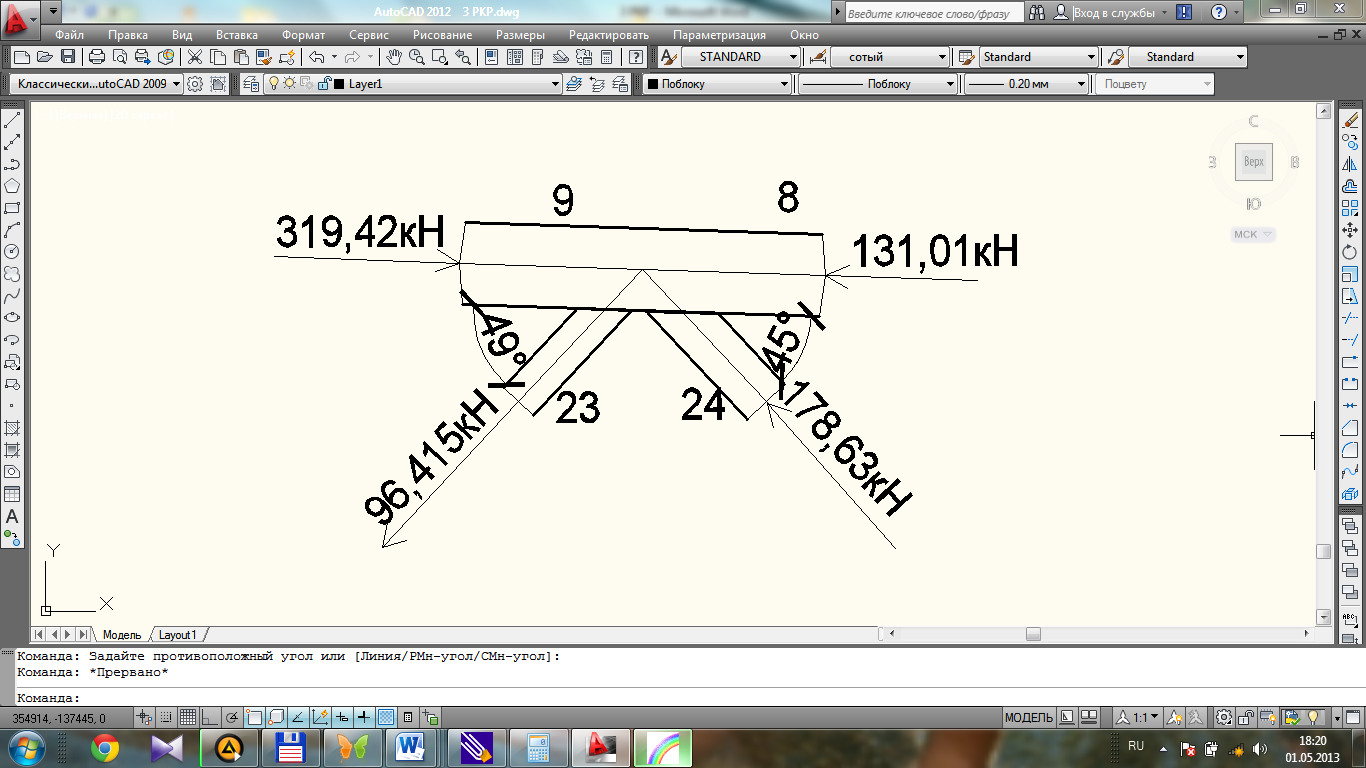The height and width of the screenshot is (768, 1366).
Task: Toggle Ortho Mode in status bar
Action: point(209,717)
